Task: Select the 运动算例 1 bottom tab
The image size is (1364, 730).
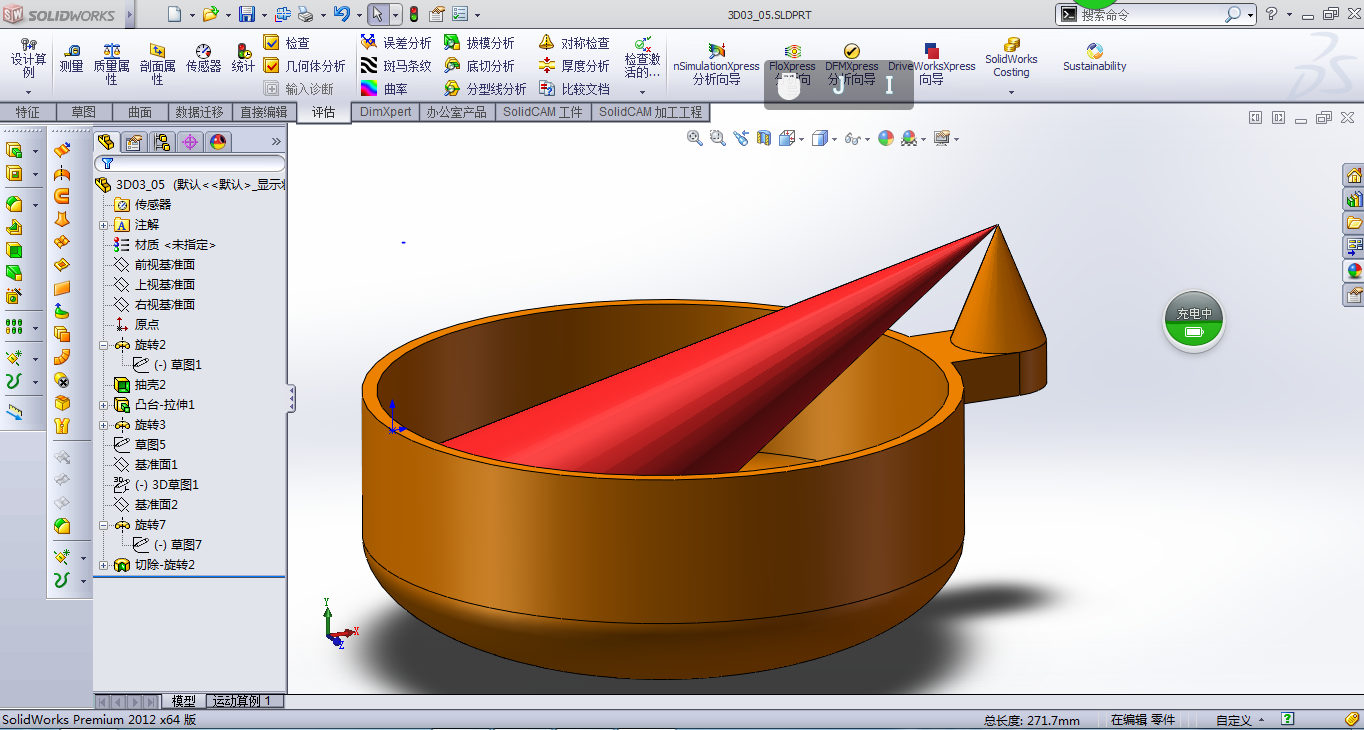Action: coord(245,701)
